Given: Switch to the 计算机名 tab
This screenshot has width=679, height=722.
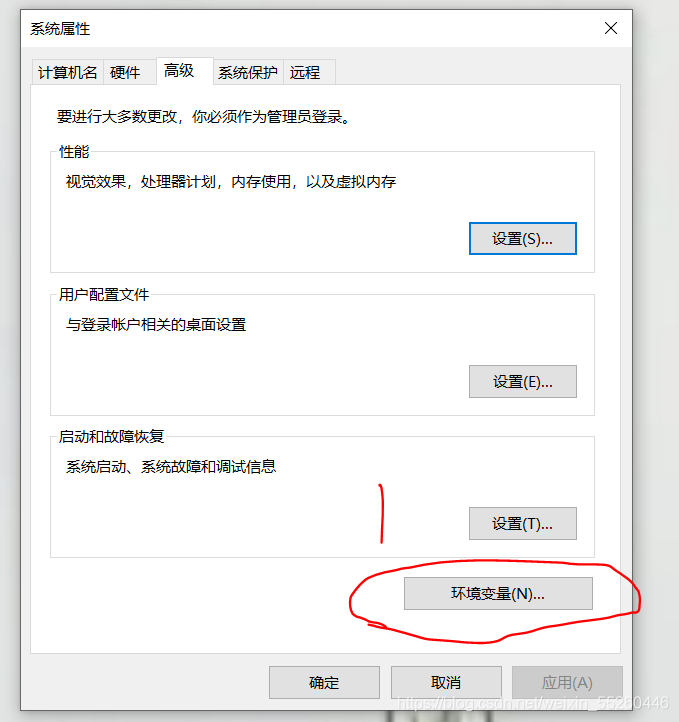Looking at the screenshot, I should pos(68,72).
